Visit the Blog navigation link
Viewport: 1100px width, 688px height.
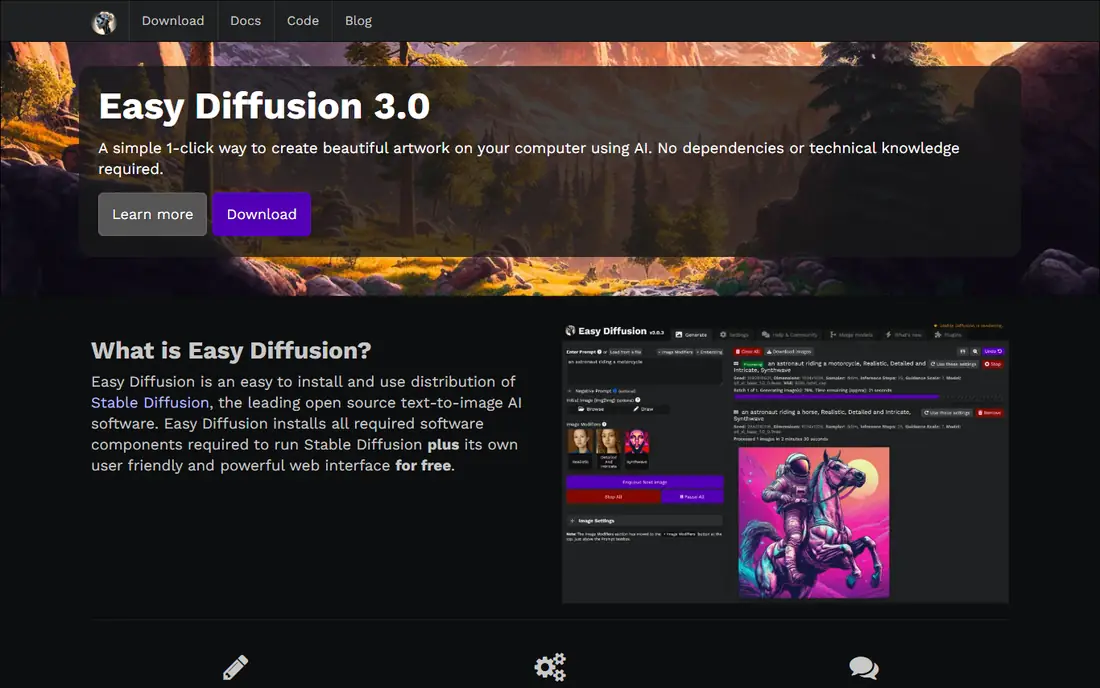(x=358, y=21)
